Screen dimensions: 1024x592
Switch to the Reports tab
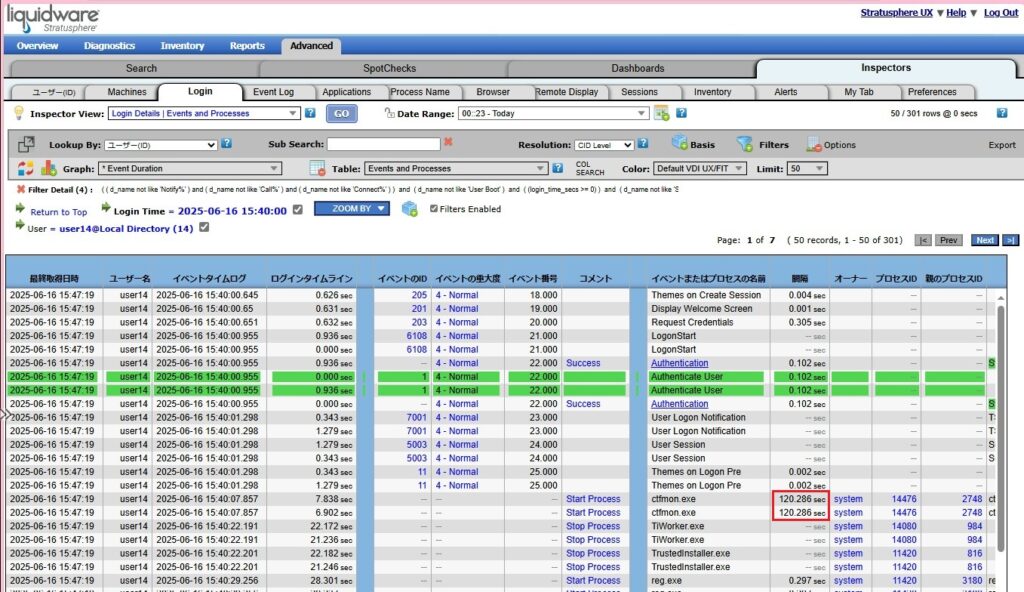(247, 46)
